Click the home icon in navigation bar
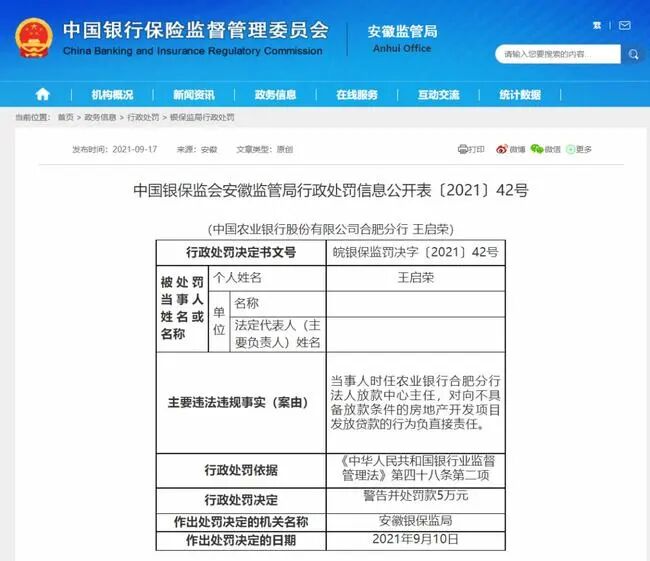Image resolution: width=650 pixels, height=561 pixels. (42, 95)
